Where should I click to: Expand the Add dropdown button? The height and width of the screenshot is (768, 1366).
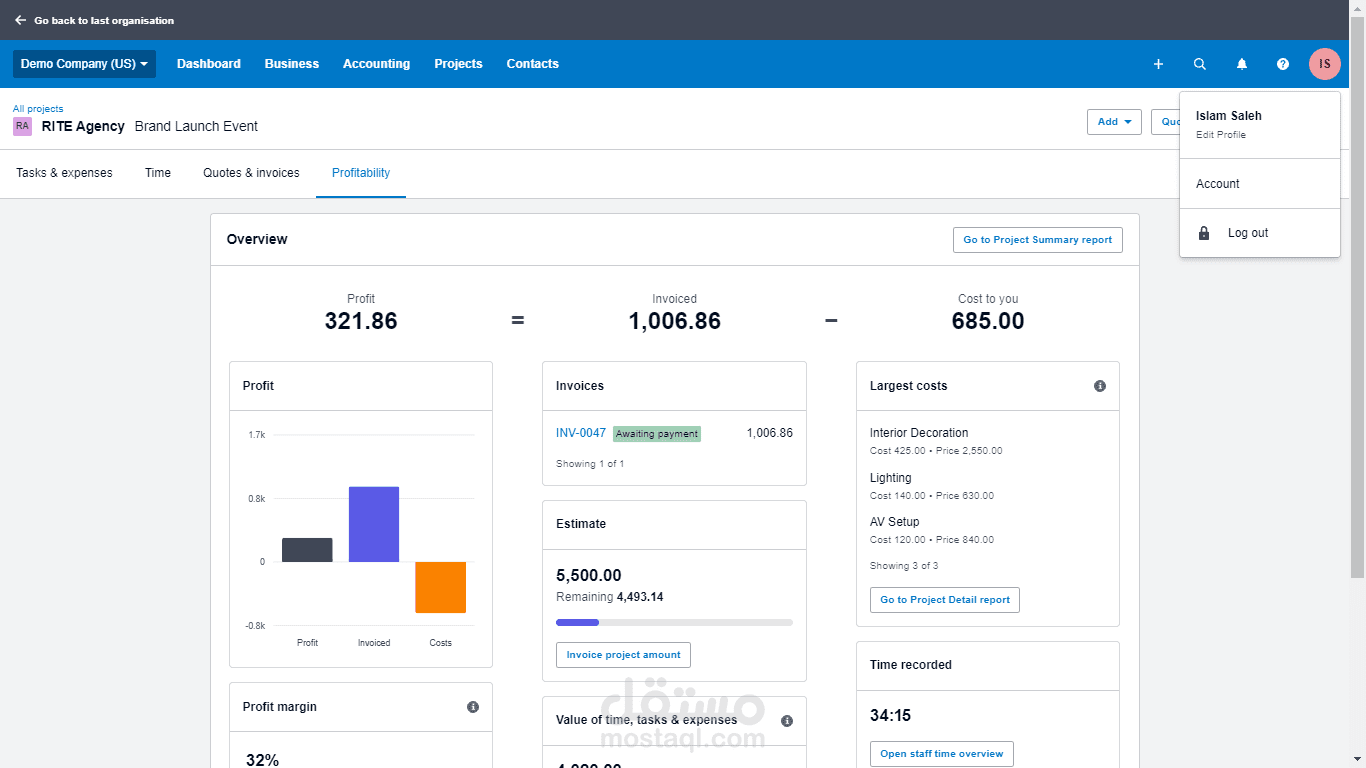1114,121
